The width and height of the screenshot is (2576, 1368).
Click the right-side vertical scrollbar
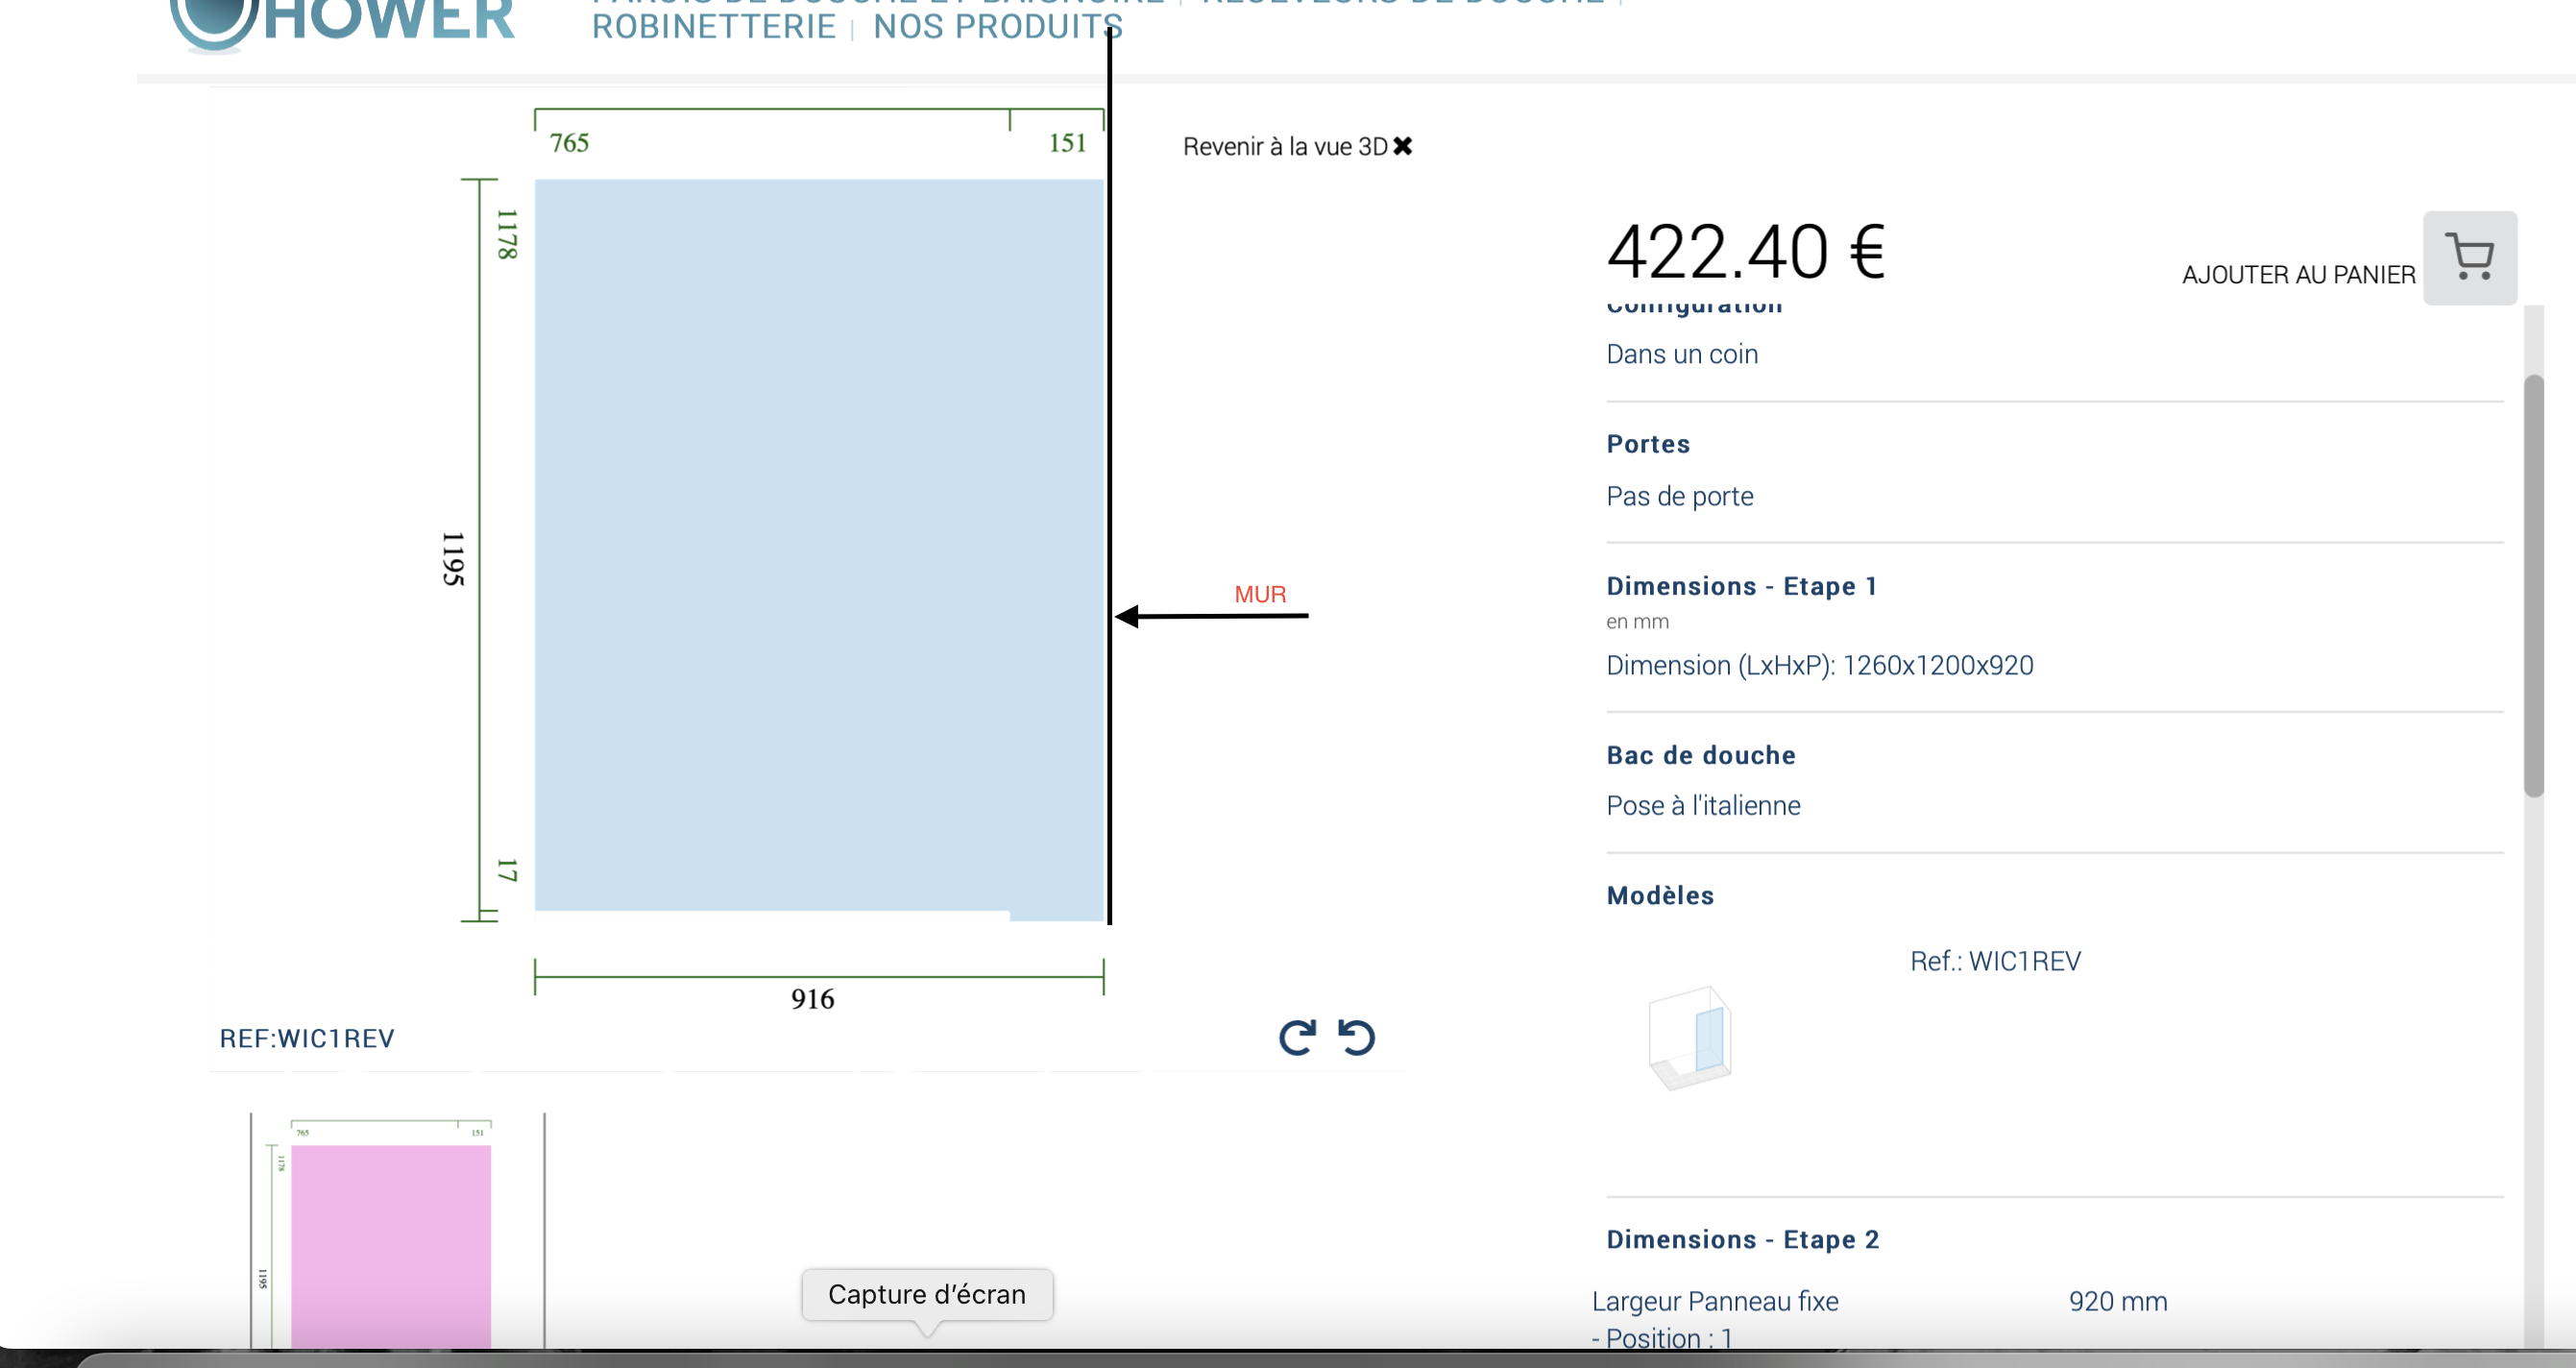pos(2532,585)
